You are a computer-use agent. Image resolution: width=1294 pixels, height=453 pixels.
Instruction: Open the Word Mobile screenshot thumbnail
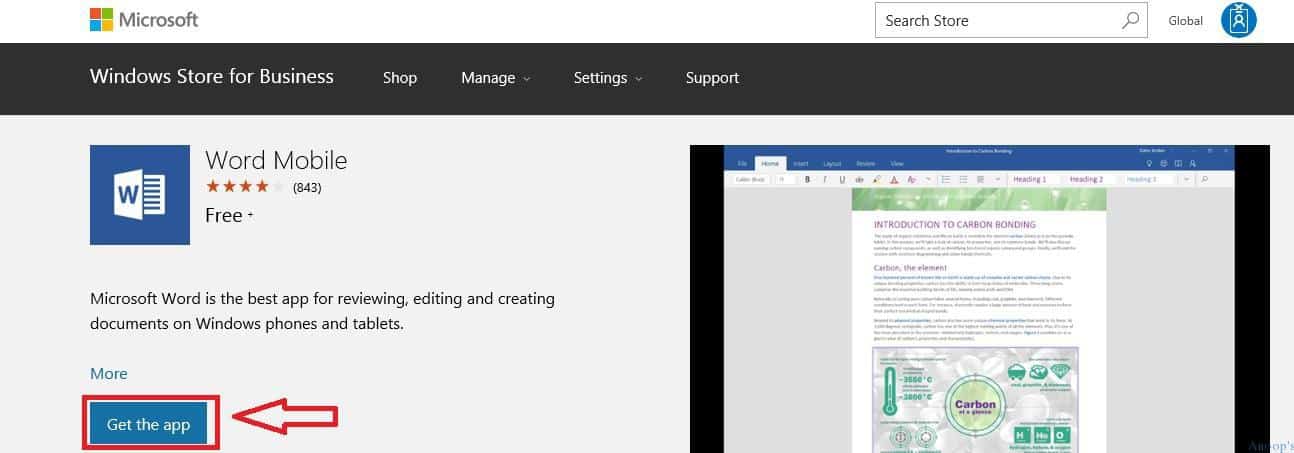[980, 299]
